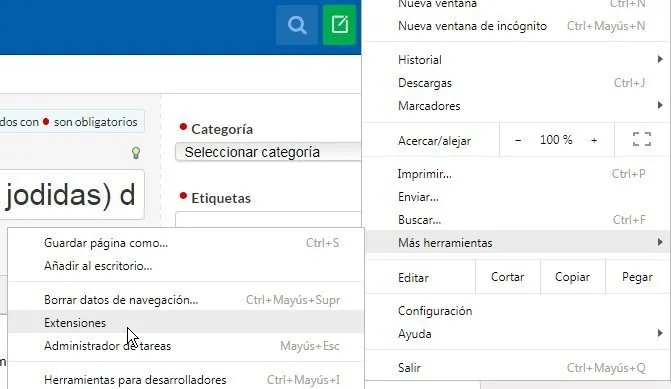Click the blue magnifier search icon
This screenshot has height=389, width=671.
[x=297, y=25]
